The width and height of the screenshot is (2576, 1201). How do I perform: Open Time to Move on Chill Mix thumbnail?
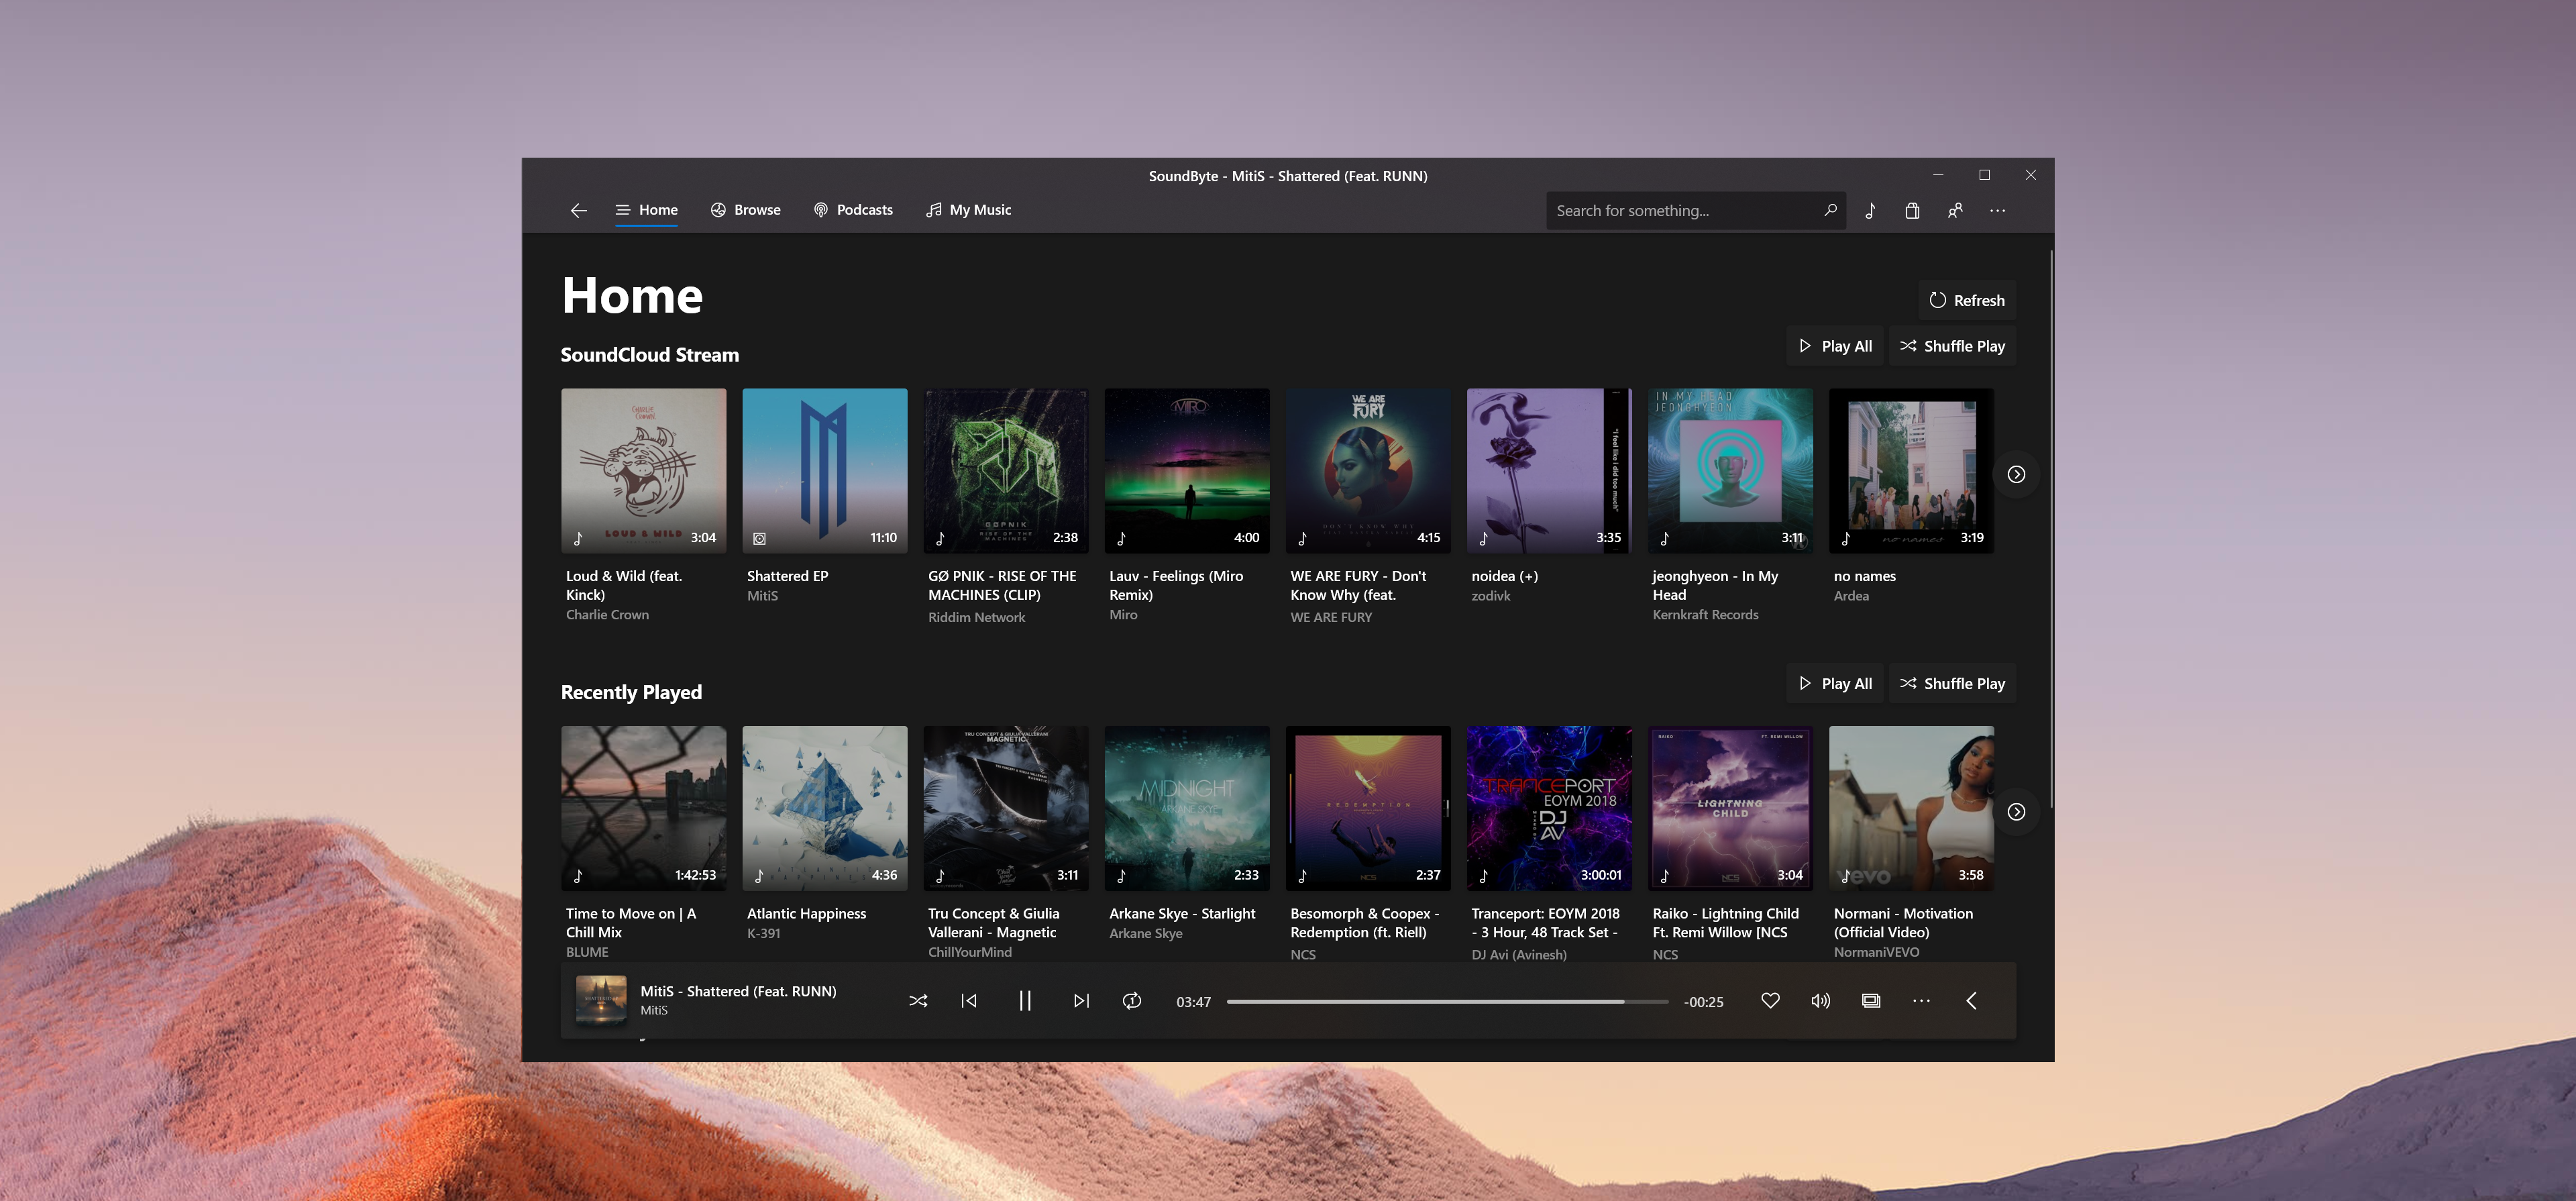click(644, 809)
